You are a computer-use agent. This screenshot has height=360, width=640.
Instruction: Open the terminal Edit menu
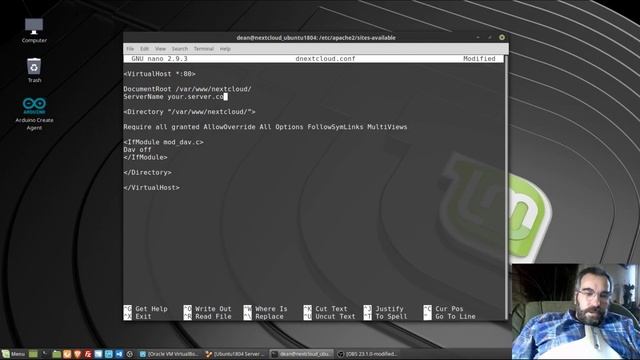[x=144, y=49]
